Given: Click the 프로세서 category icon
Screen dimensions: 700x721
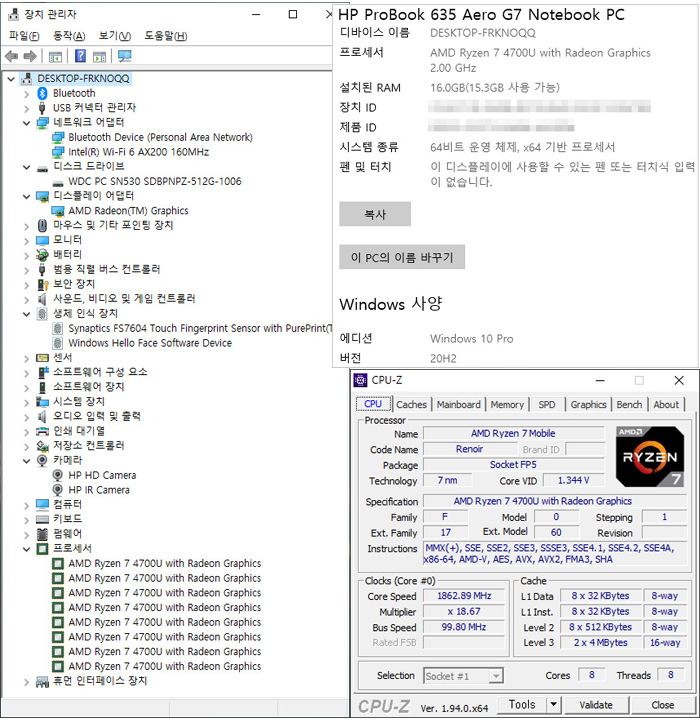Looking at the screenshot, I should [x=42, y=549].
